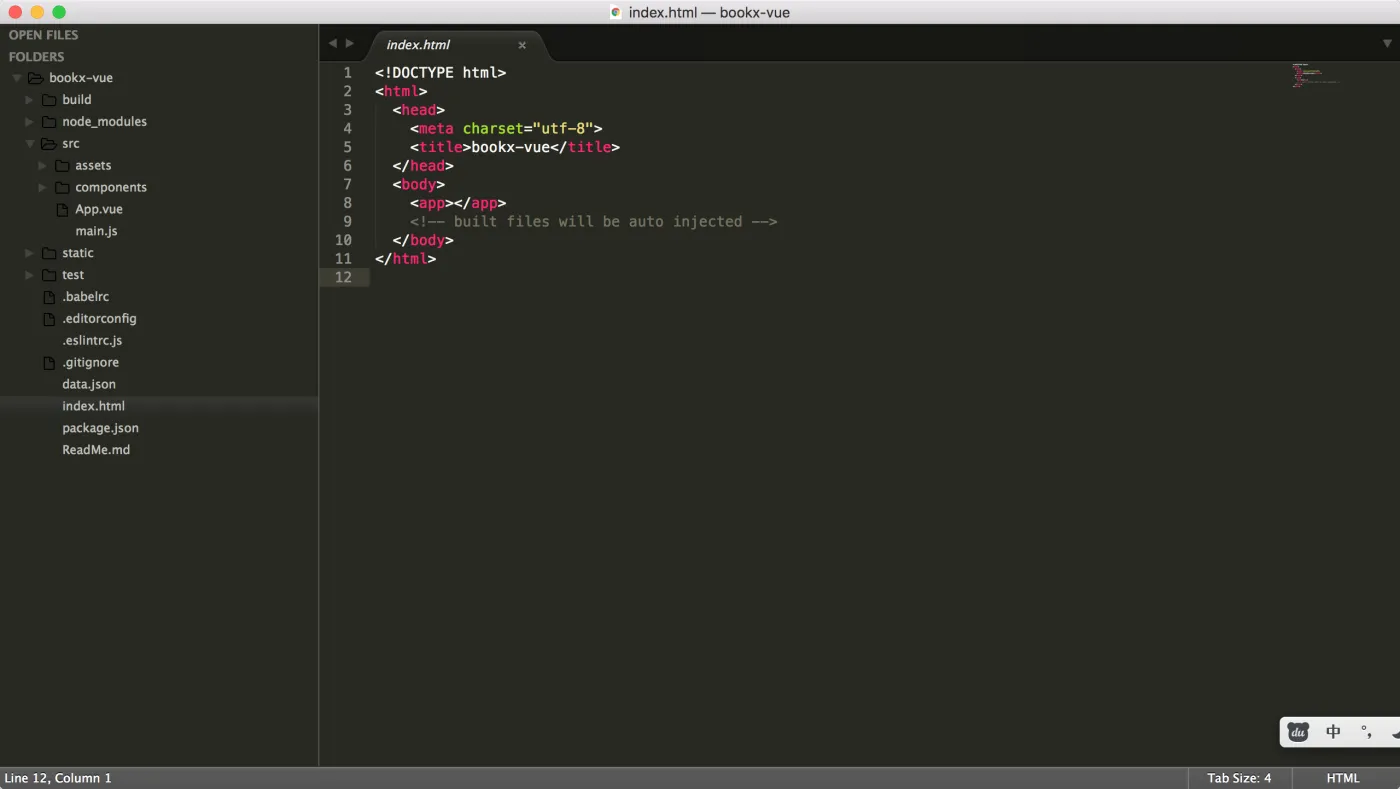Image resolution: width=1400 pixels, height=789 pixels.
Task: Click the closing html tag line
Action: pos(405,258)
